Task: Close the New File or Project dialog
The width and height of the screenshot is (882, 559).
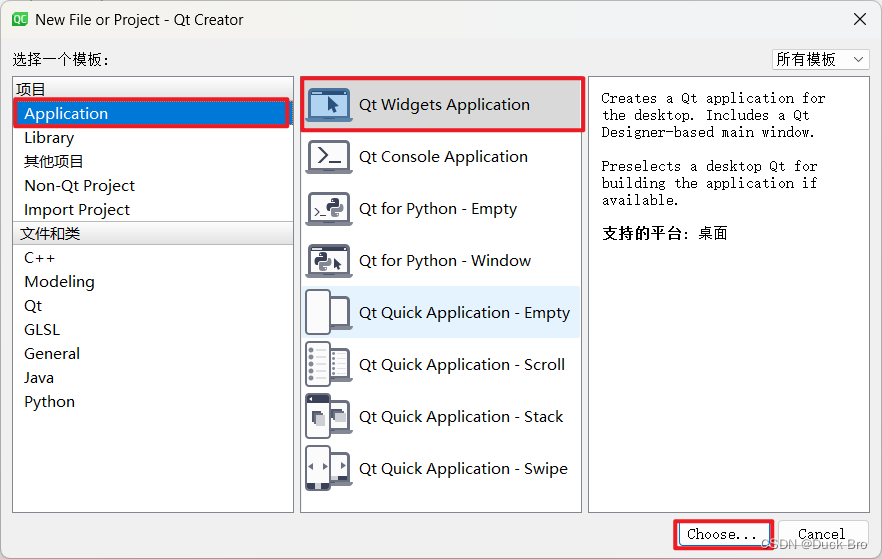Action: click(860, 20)
